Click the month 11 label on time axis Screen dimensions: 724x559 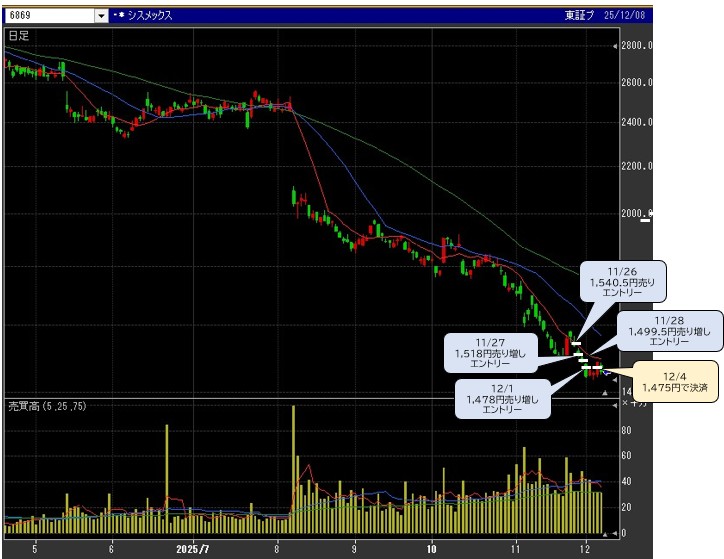pos(516,548)
